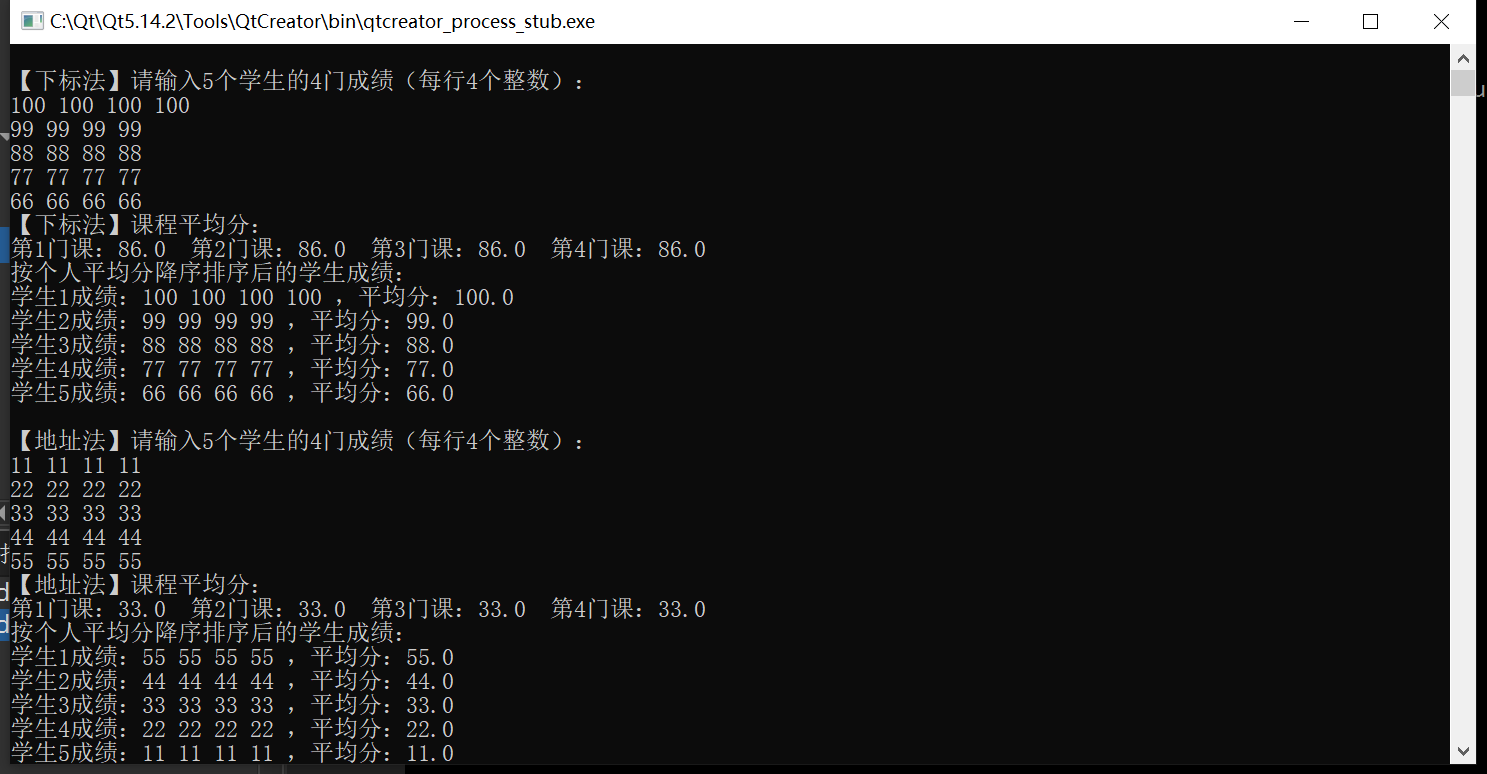Click the 学生4成绩 line with average 22.0
Image resolution: width=1487 pixels, height=774 pixels.
click(x=232, y=729)
